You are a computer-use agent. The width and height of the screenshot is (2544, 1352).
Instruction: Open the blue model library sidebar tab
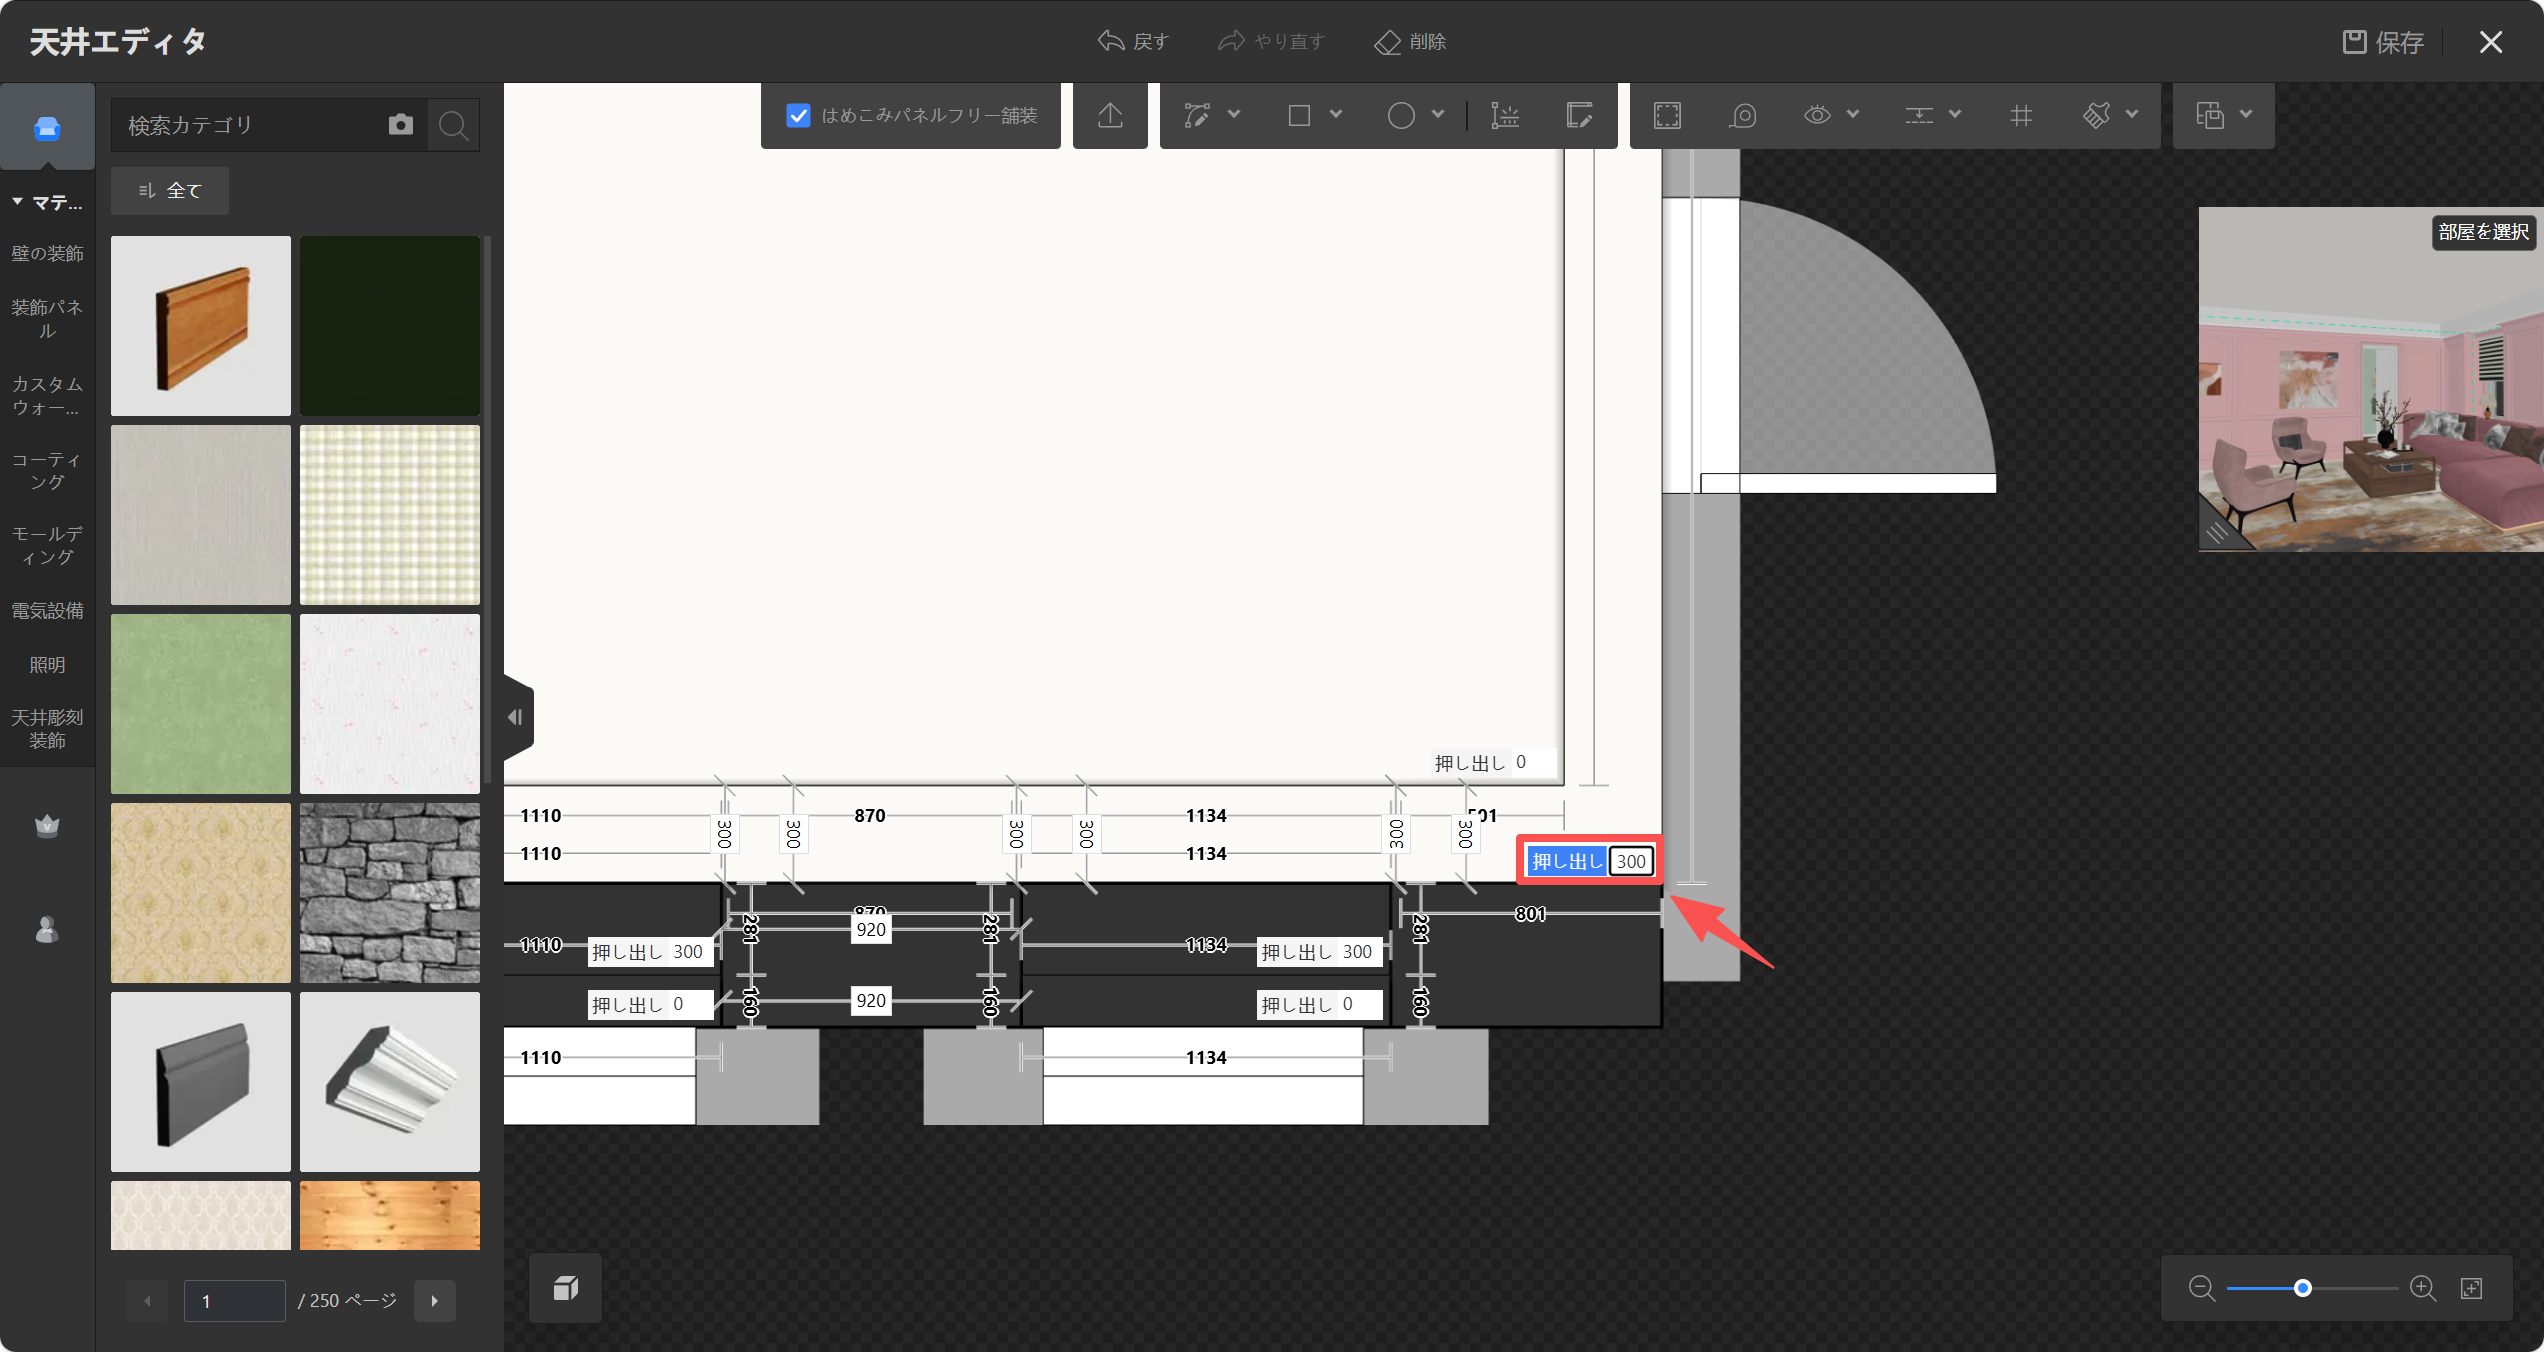point(47,128)
